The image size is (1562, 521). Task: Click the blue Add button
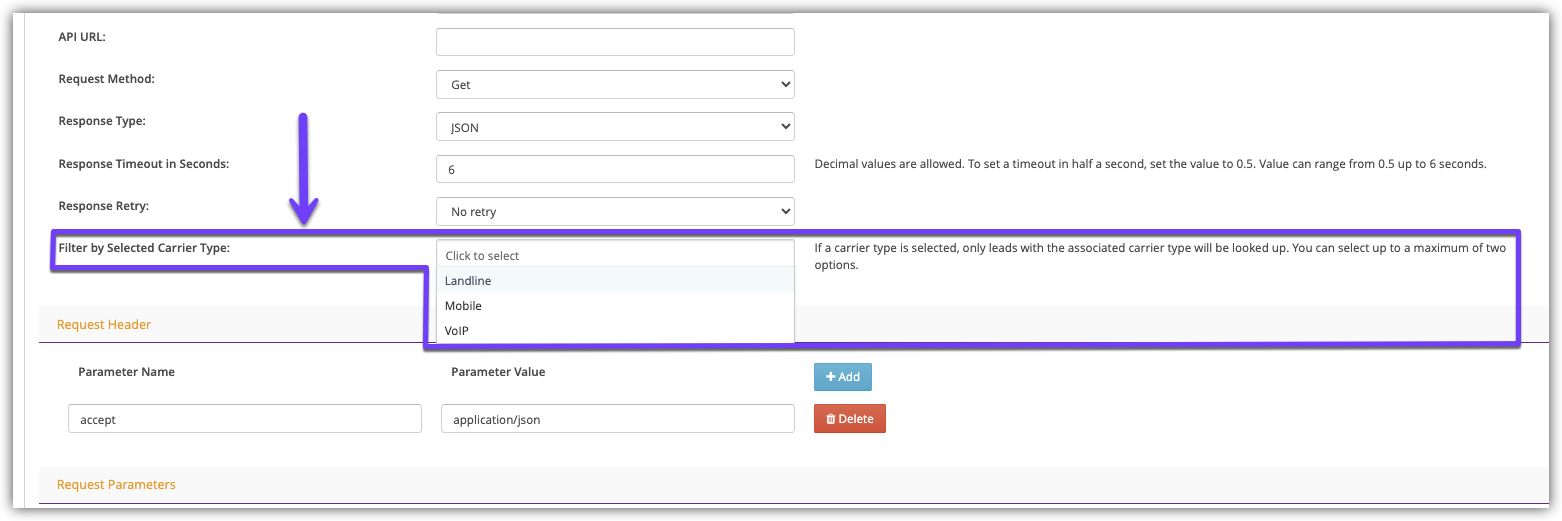[843, 377]
